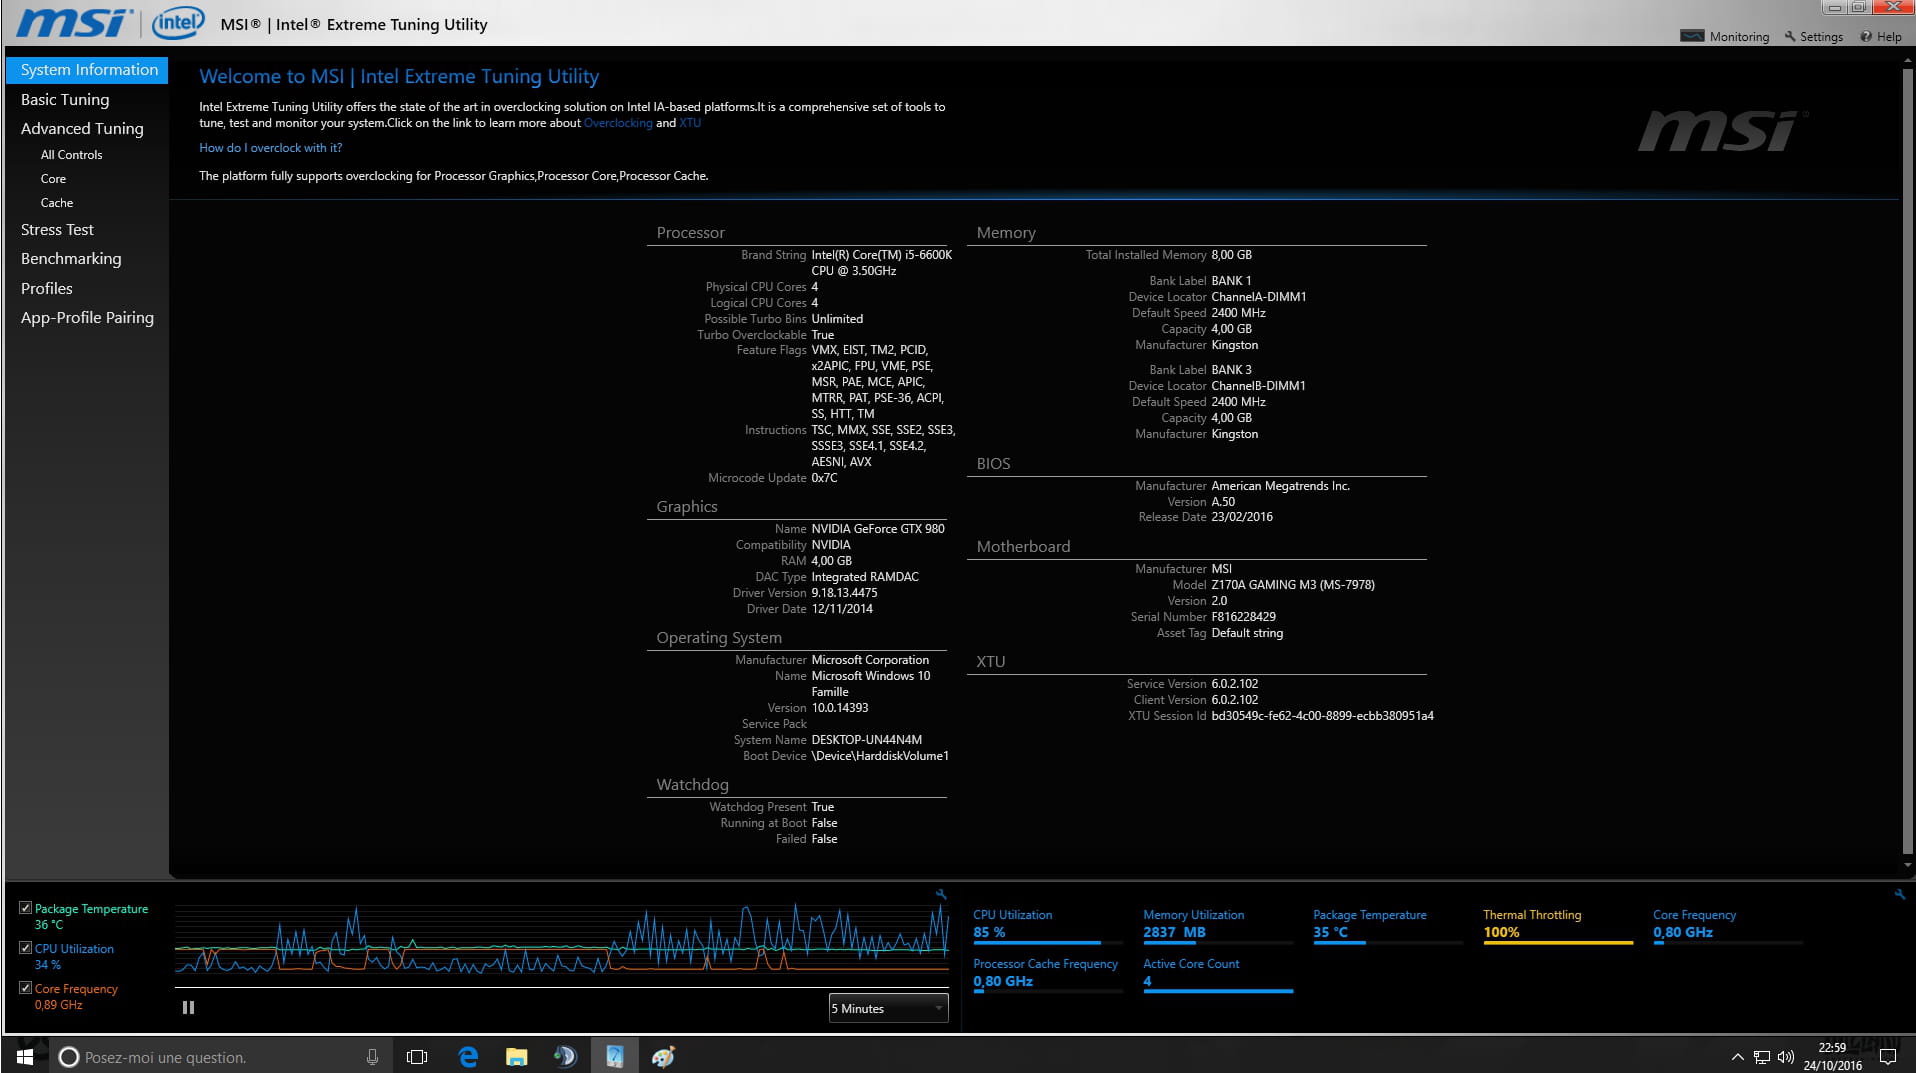Click the '36 °C' package temperature graph legend value

49,925
